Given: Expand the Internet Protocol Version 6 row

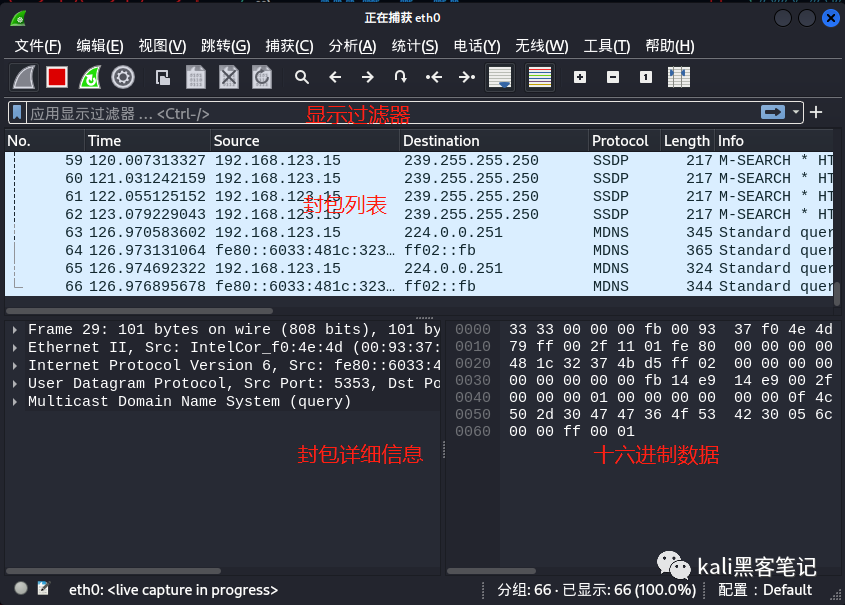Looking at the screenshot, I should 15,365.
